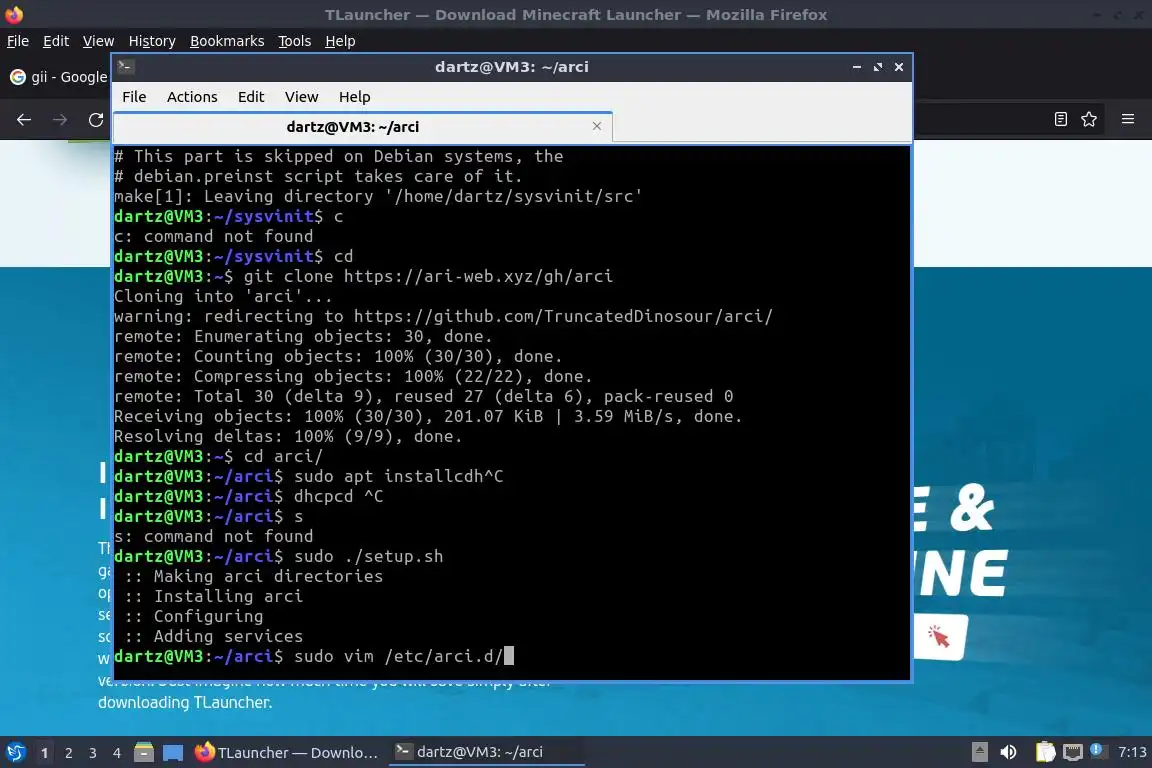Open the terminal File menu
This screenshot has height=768, width=1152.
click(134, 97)
